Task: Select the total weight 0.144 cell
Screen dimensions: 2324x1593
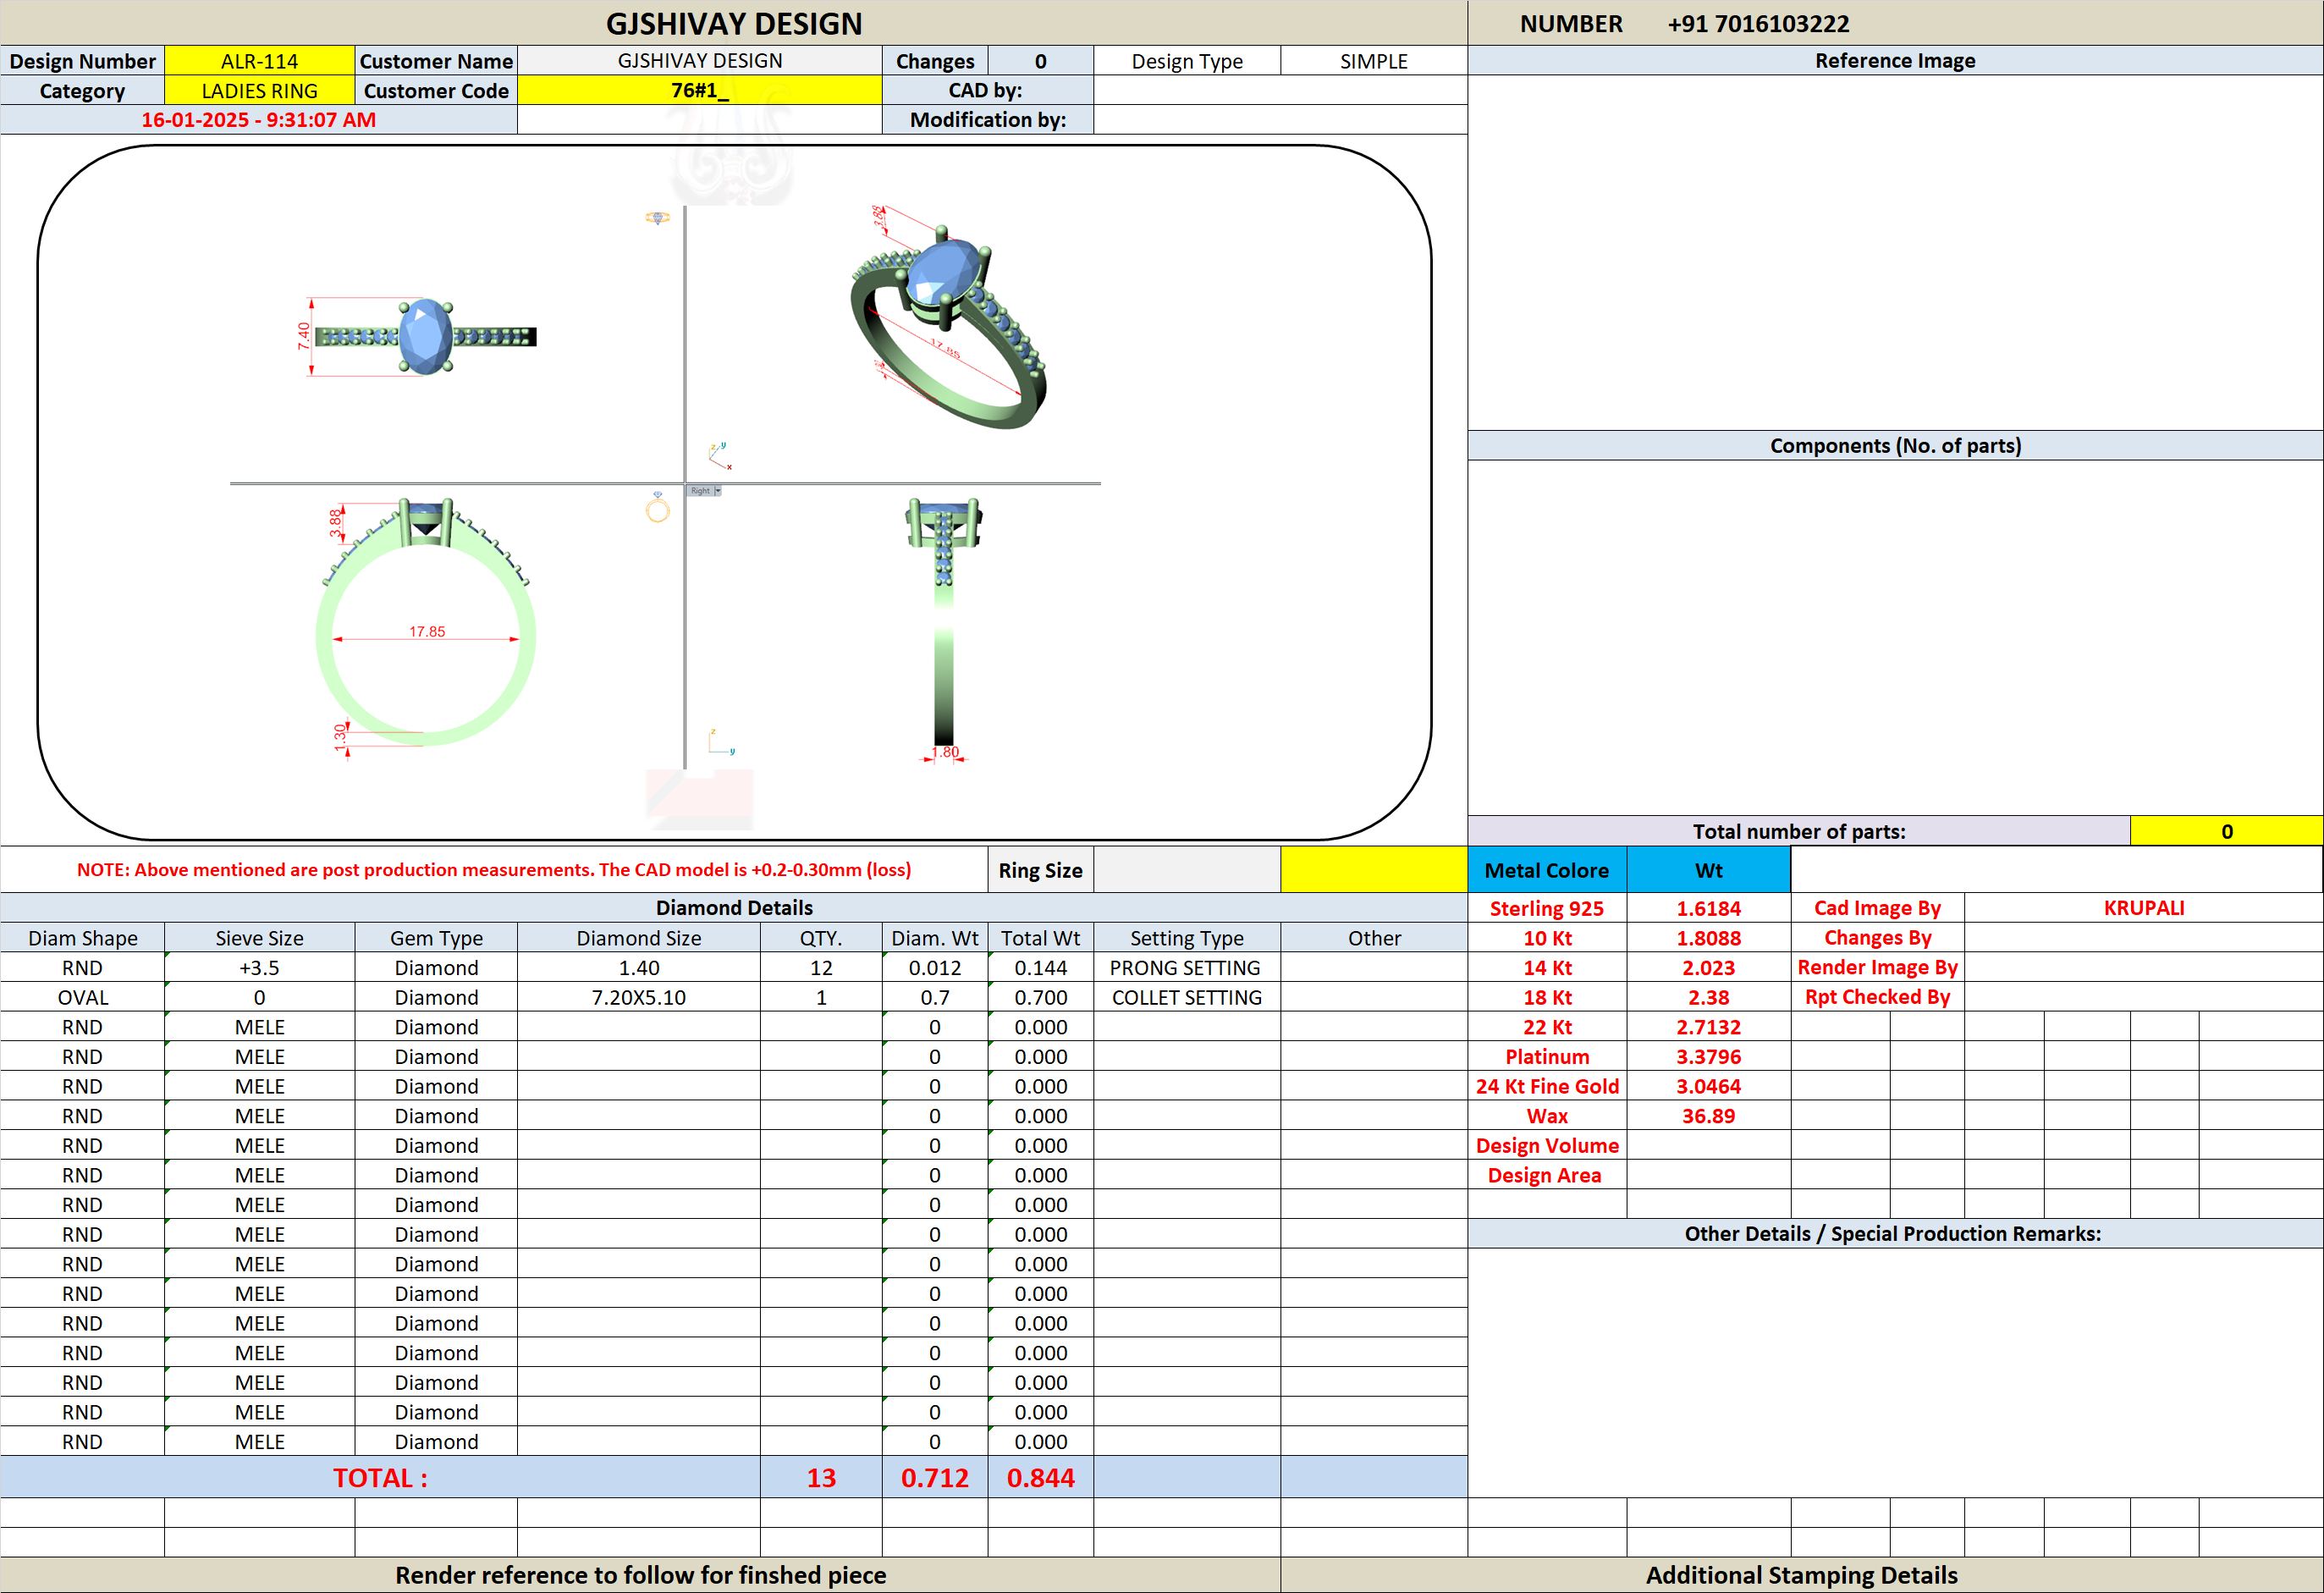Action: 1041,968
